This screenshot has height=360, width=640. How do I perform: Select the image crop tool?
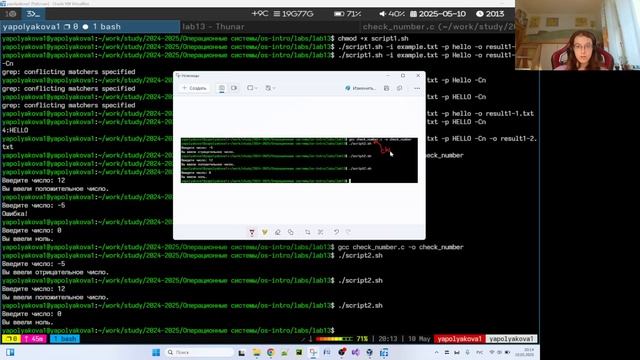[x=308, y=232]
